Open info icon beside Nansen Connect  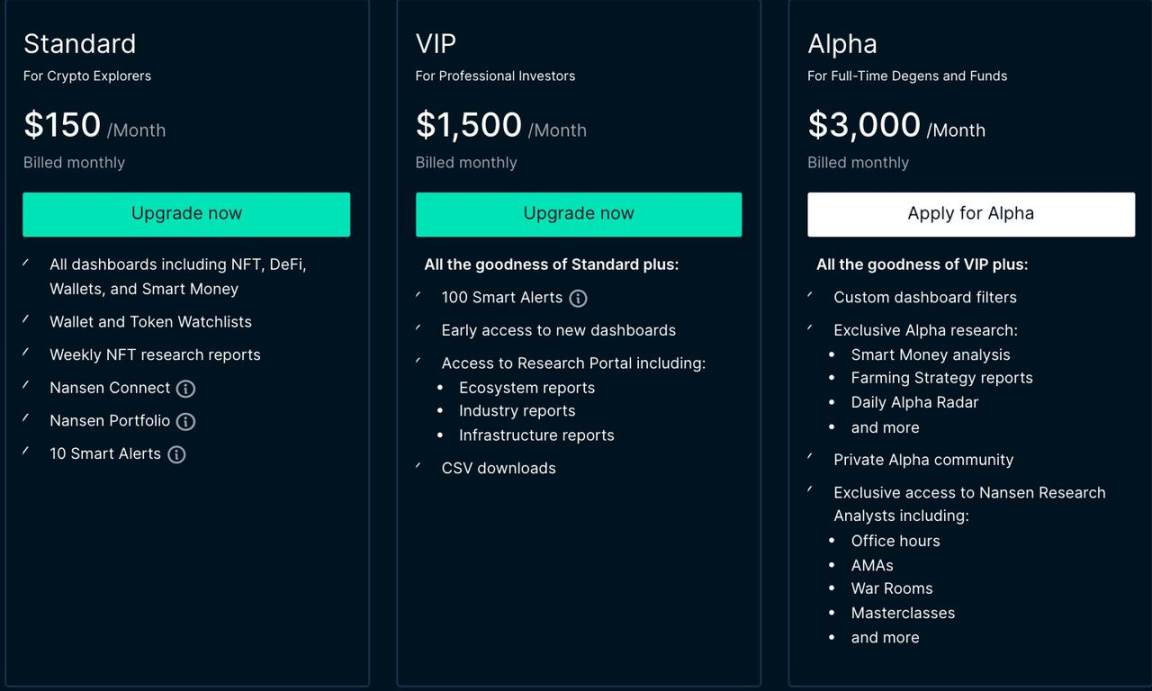click(x=186, y=388)
